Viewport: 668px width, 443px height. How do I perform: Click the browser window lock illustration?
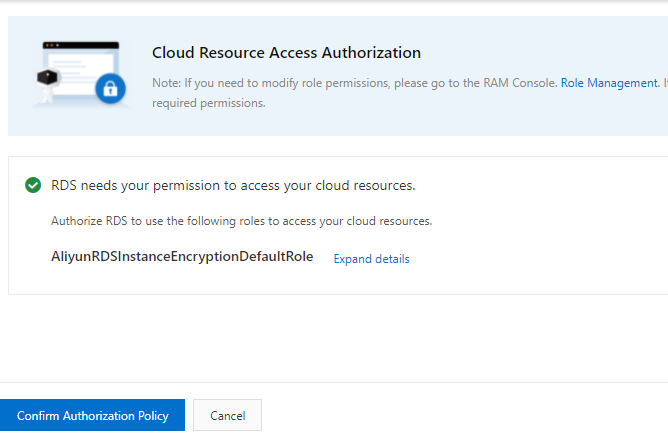81,73
